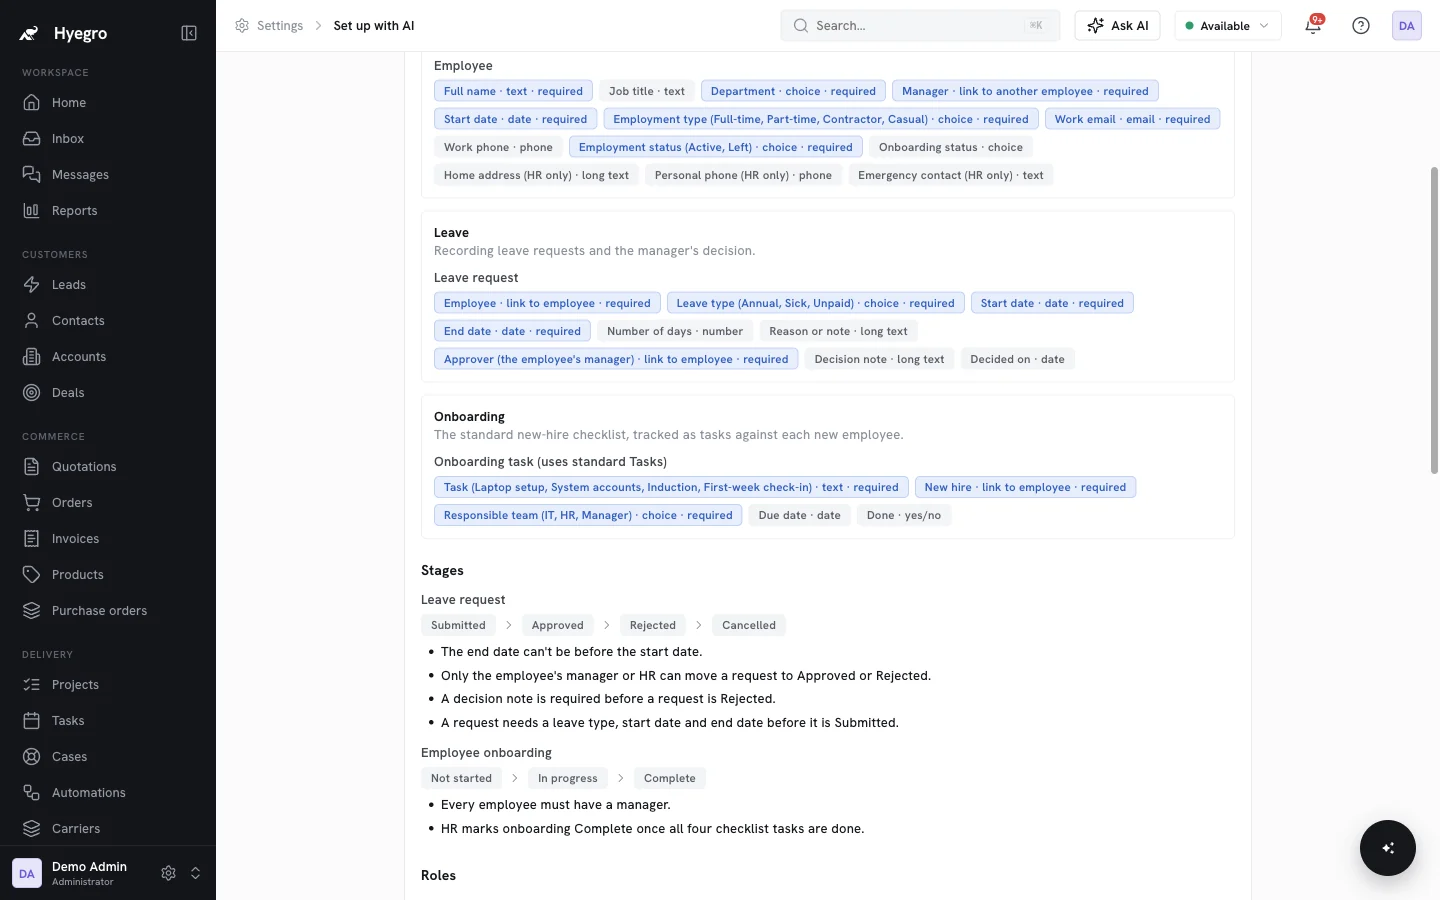Click the Rejected stage chip
This screenshot has width=1440, height=900.
[653, 626]
